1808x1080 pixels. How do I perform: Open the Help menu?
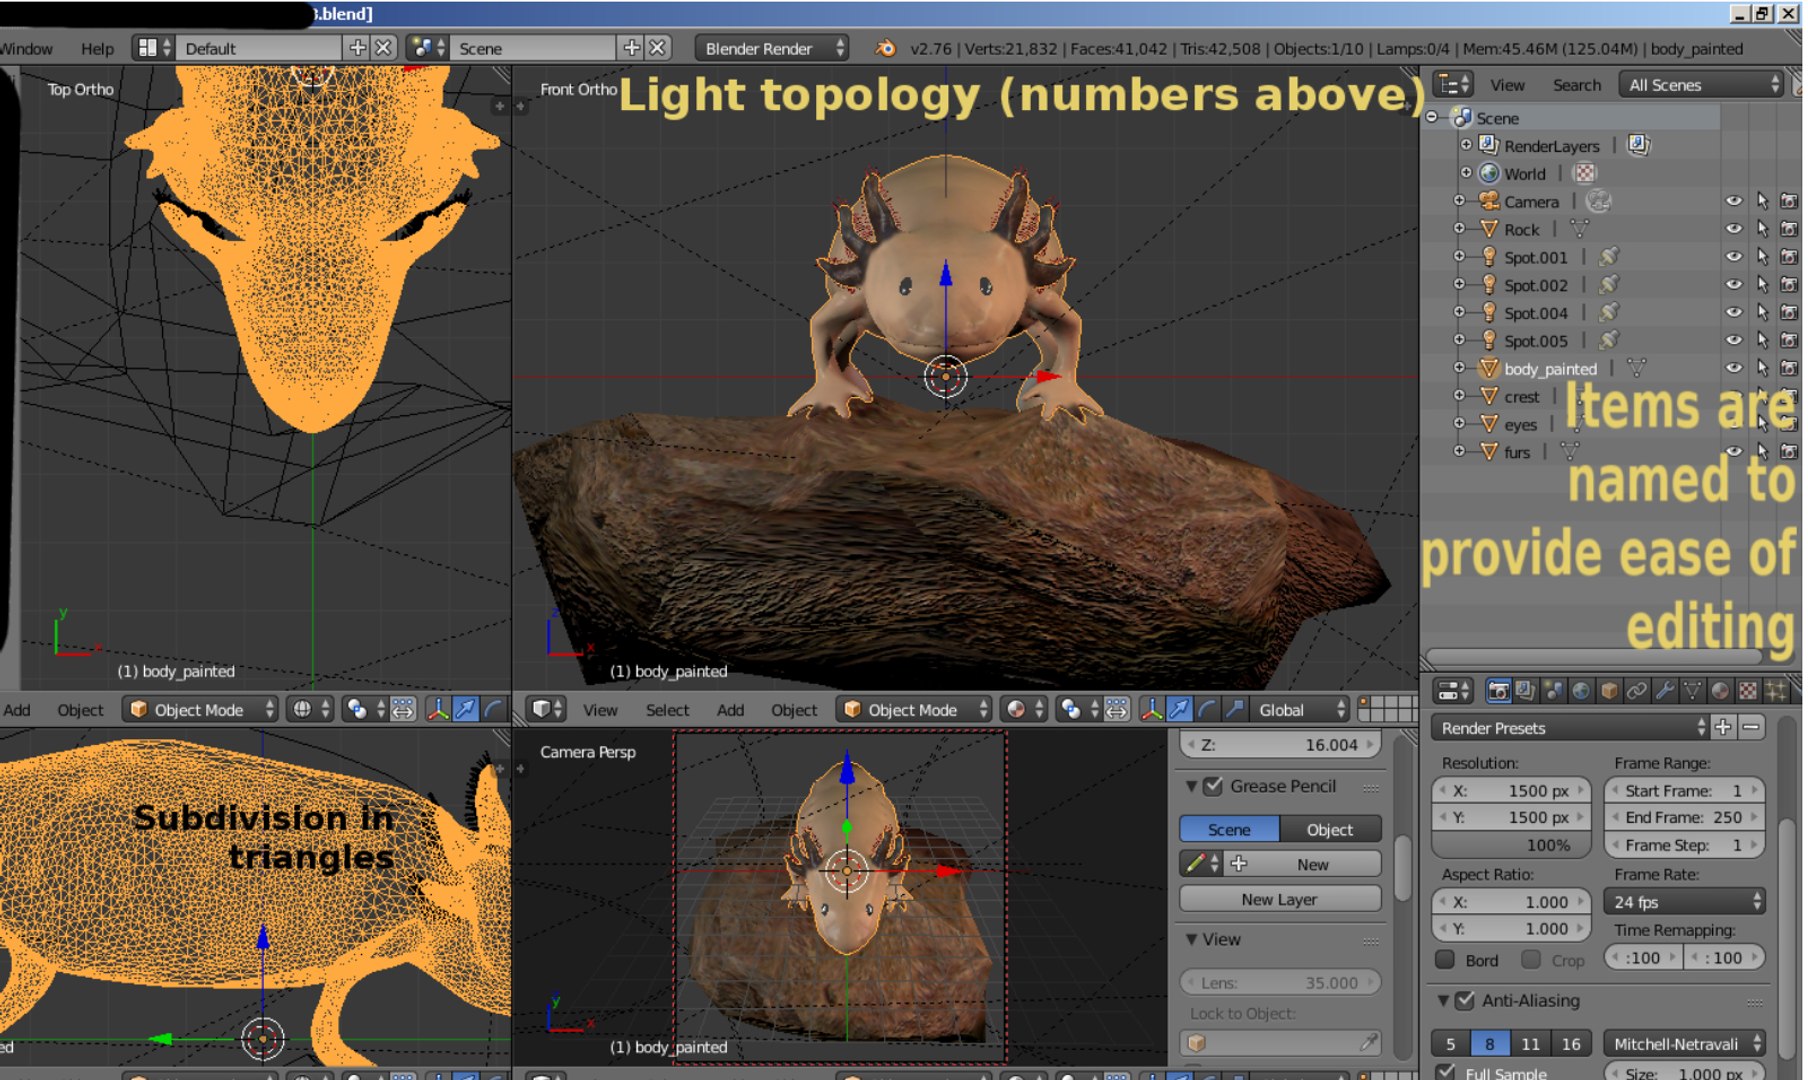[97, 49]
